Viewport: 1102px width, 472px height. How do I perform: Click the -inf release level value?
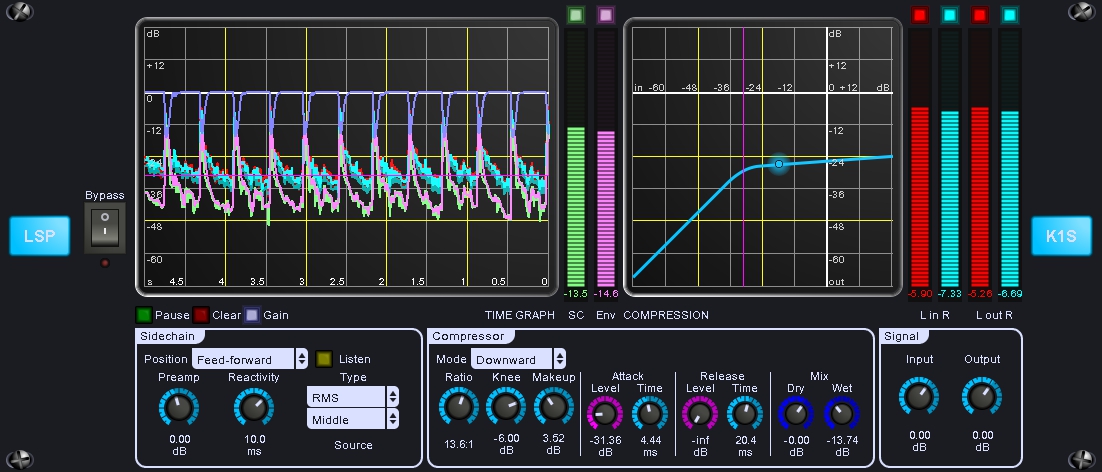(x=699, y=440)
